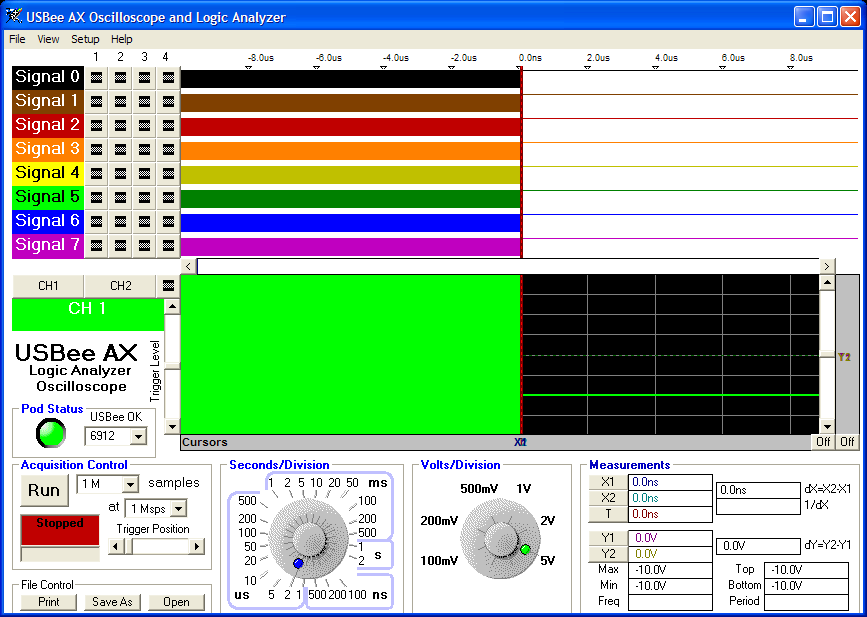
Task: Click Signal 7 trigger setting in column 3
Action: pos(144,245)
